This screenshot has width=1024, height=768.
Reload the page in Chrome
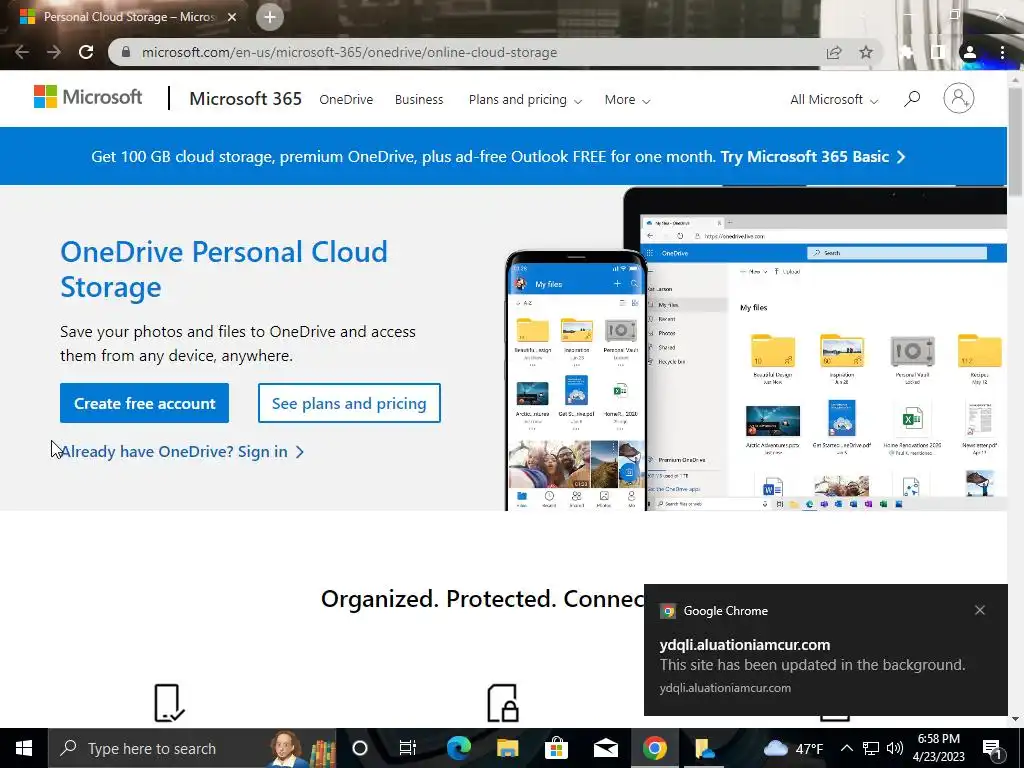pos(86,52)
